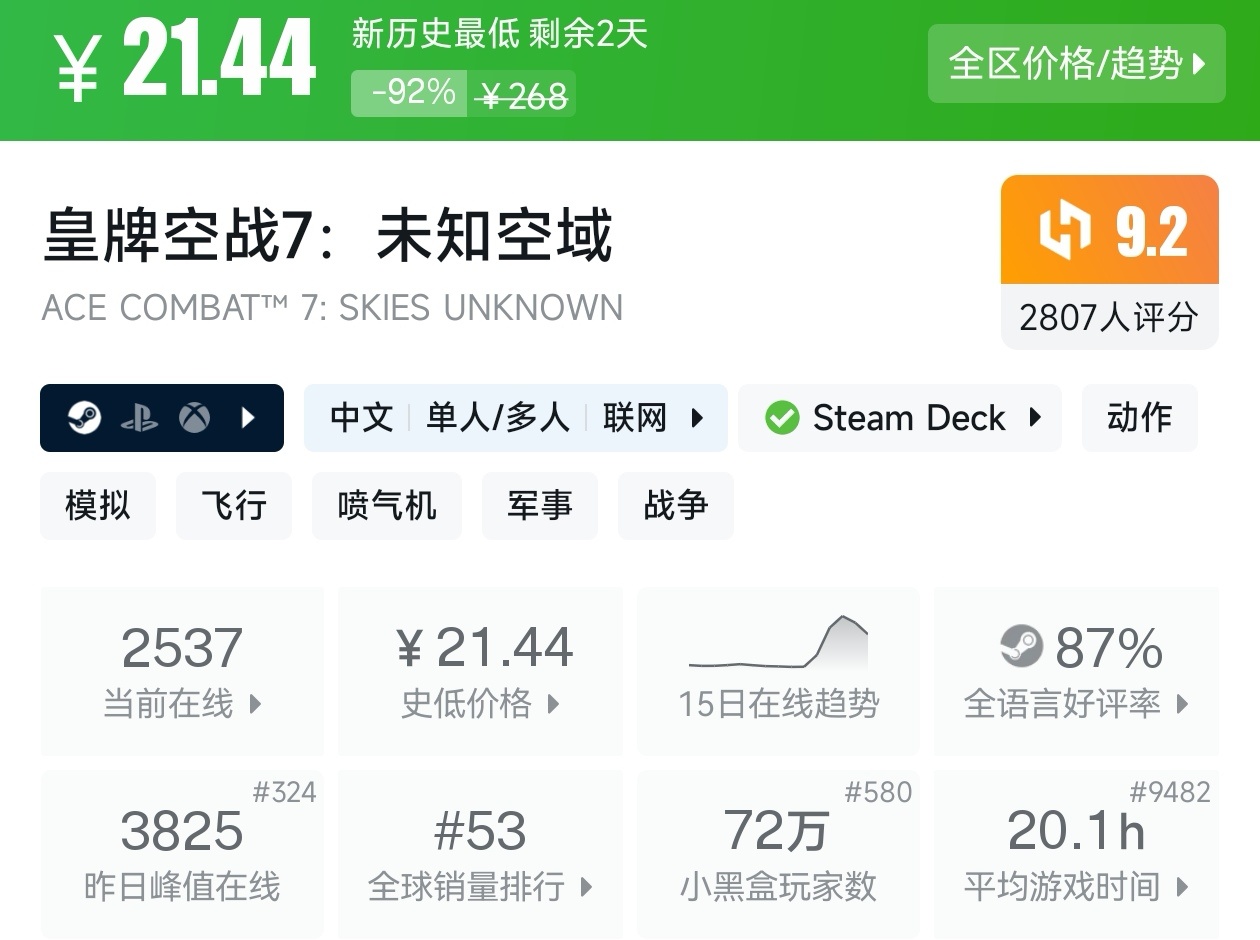1260x940 pixels.
Task: Open the 军事 tag
Action: 540,506
